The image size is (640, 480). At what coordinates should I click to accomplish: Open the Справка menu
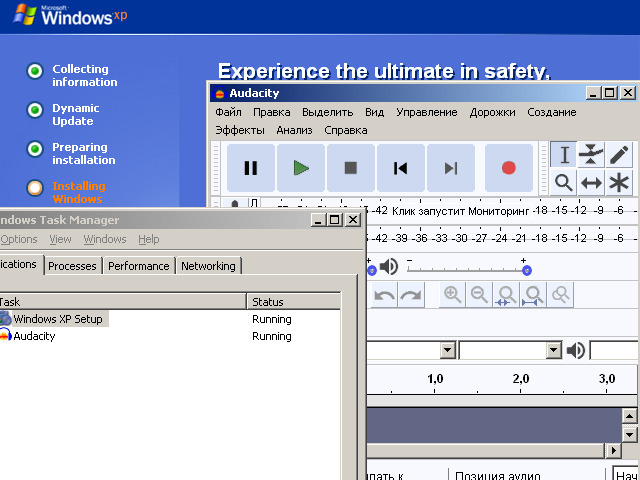[x=346, y=130]
